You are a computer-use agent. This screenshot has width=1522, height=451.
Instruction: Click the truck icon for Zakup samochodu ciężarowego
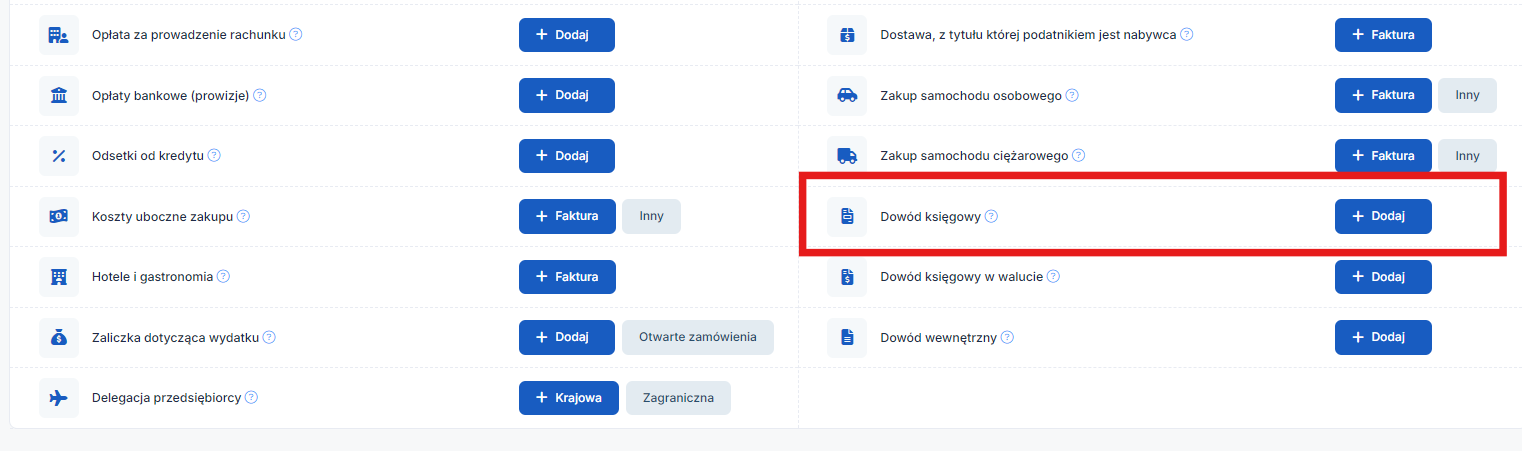[x=847, y=156]
